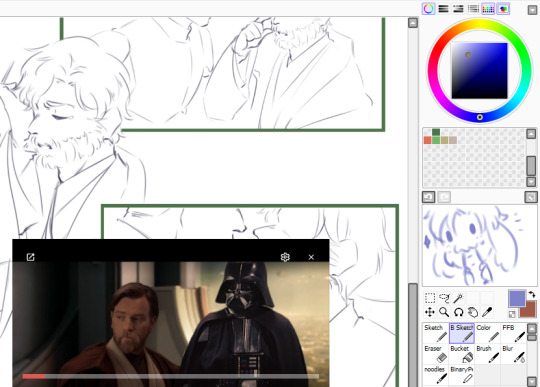
Task: Choose the Eraser tool preset
Action: (435, 354)
